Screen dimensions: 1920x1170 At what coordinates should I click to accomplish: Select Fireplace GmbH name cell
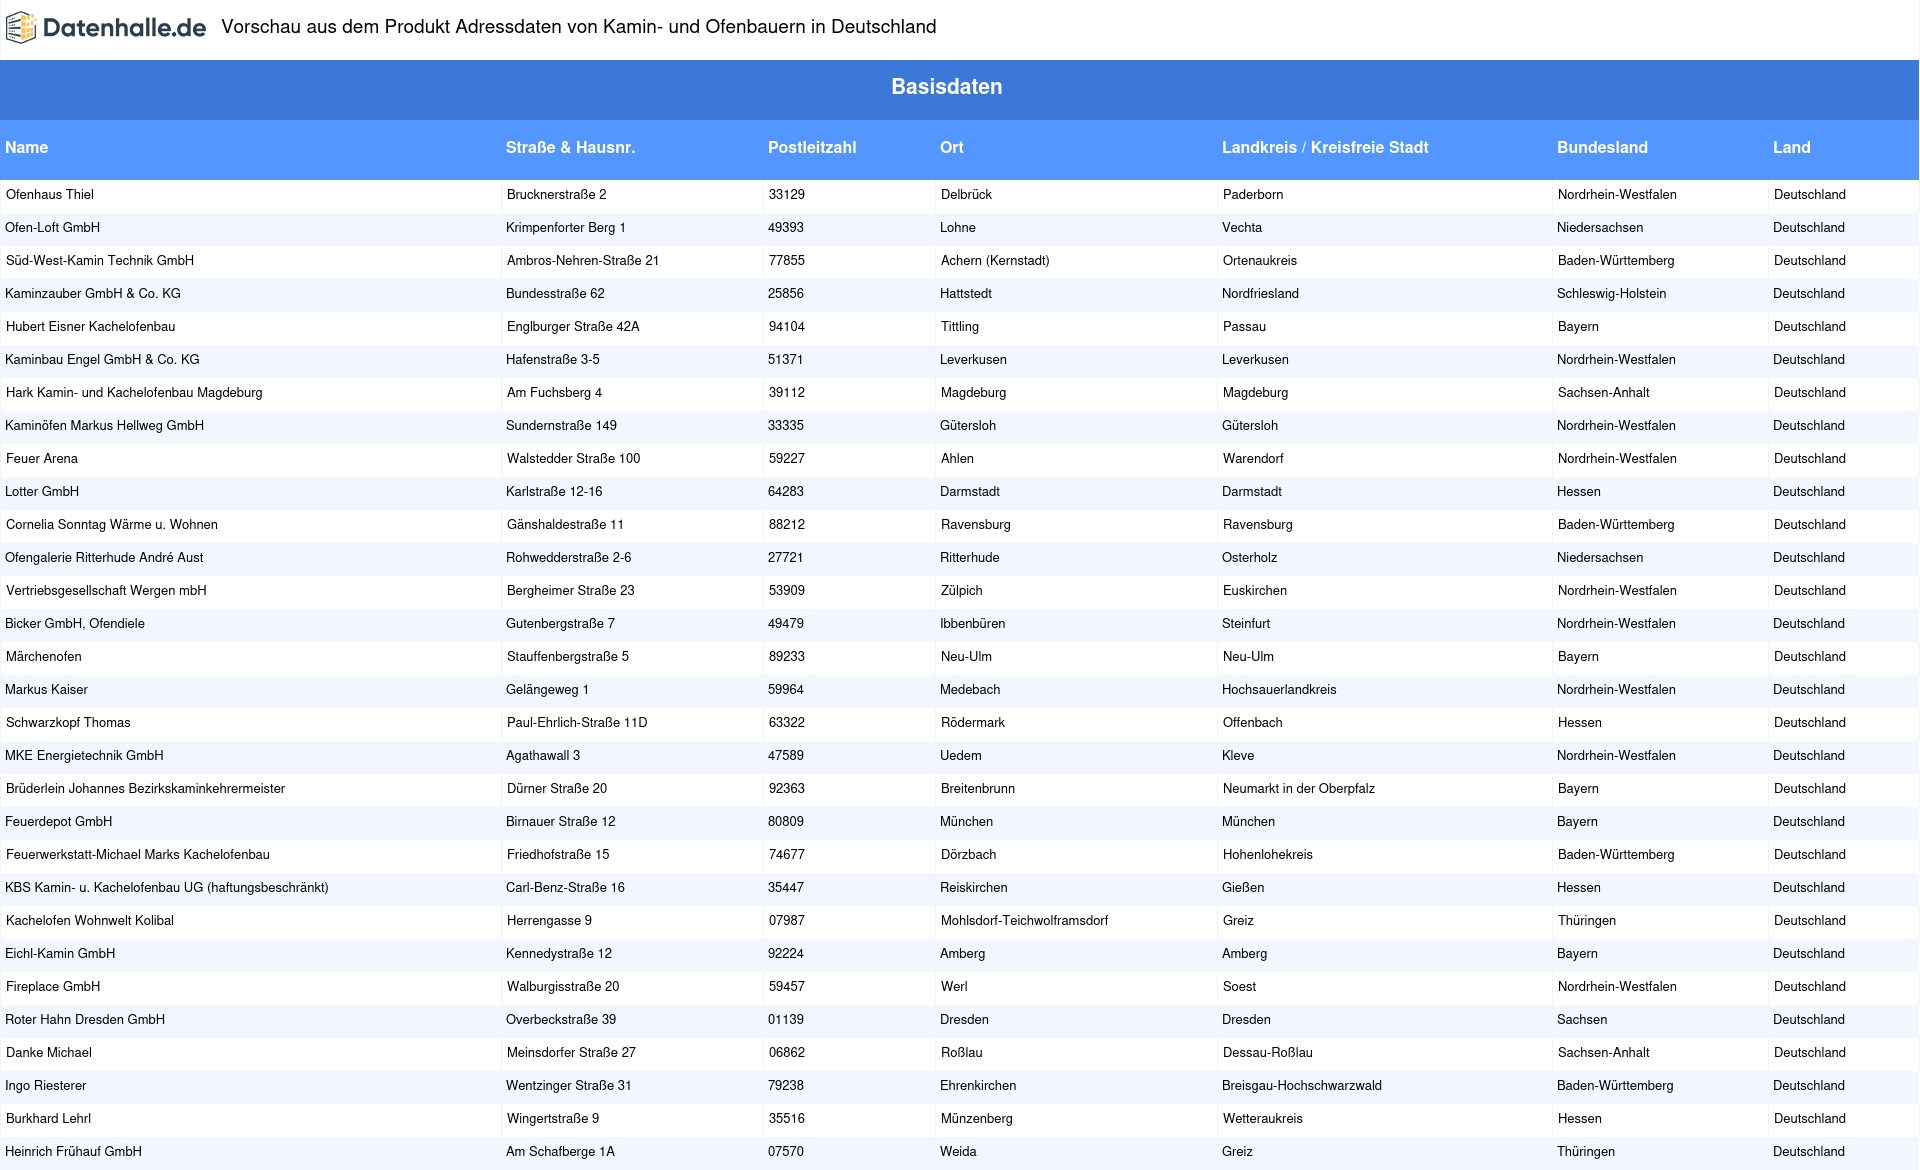53,987
